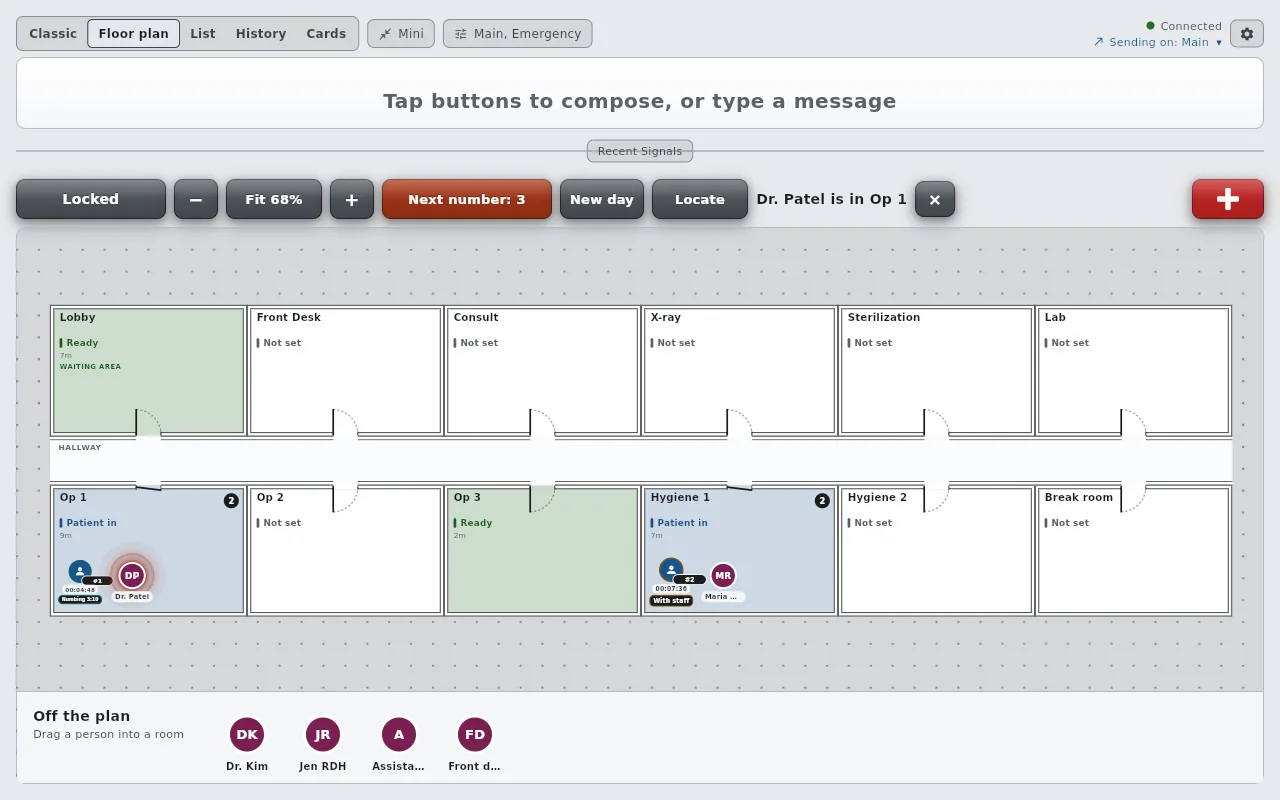The image size is (1280, 800).
Task: Click the 00:07:36 patient timer
Action: point(671,589)
